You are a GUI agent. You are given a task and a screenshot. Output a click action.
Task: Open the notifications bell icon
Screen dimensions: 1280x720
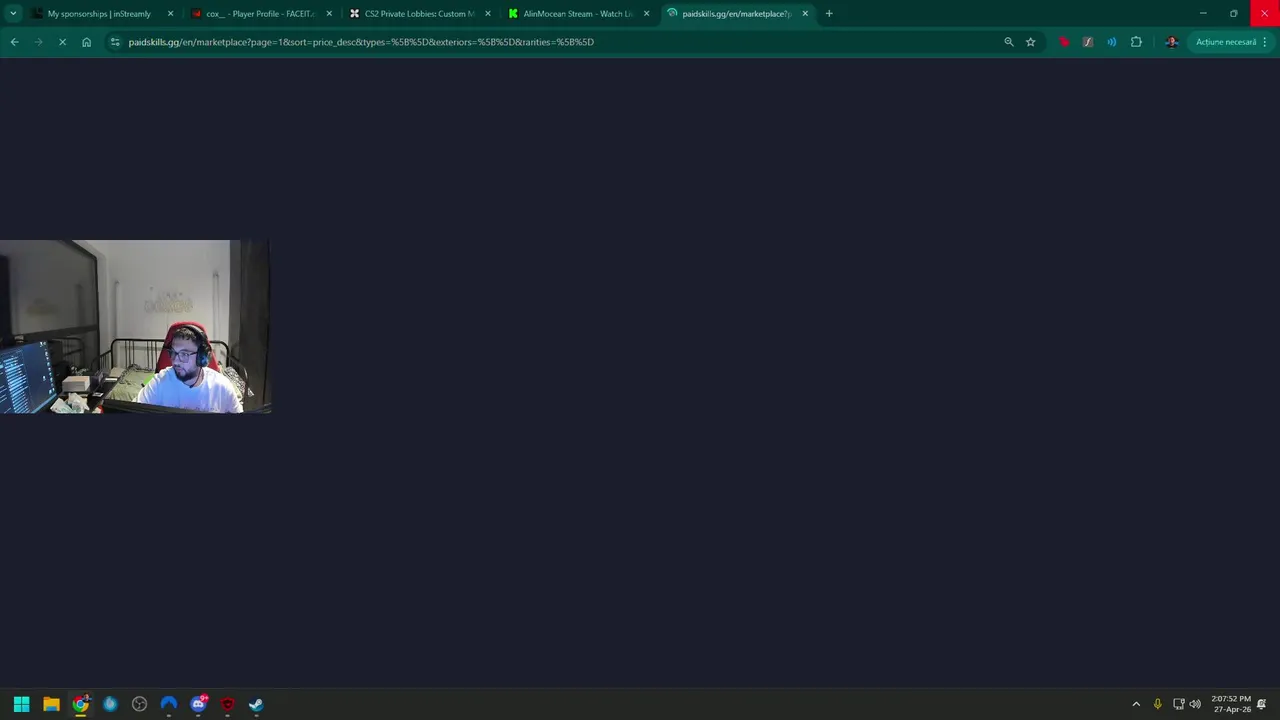(1262, 704)
